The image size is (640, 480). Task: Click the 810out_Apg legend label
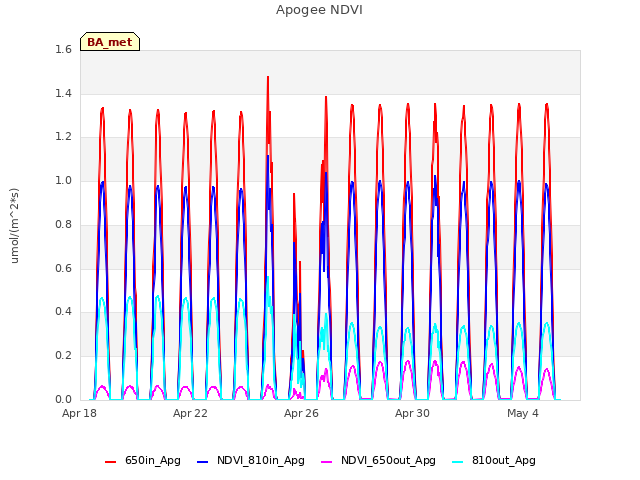pyautogui.click(x=504, y=461)
